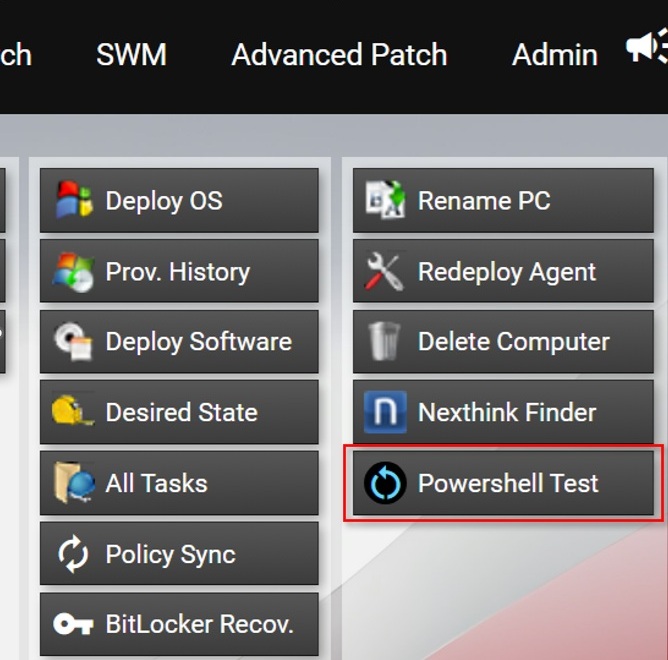The image size is (668, 660).
Task: Click the Delete Computer trash can icon
Action: pos(384,341)
